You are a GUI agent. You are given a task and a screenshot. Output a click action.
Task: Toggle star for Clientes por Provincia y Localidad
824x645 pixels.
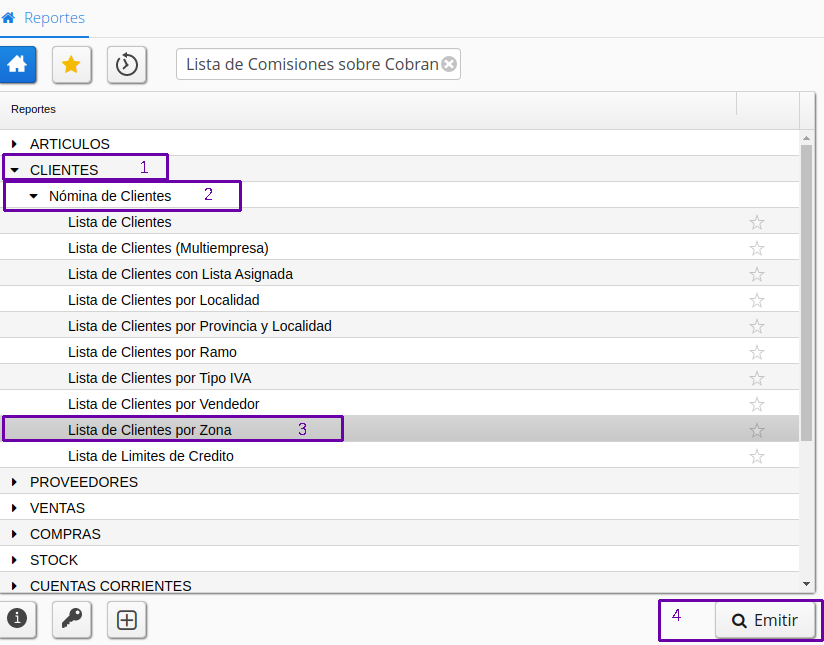(757, 326)
